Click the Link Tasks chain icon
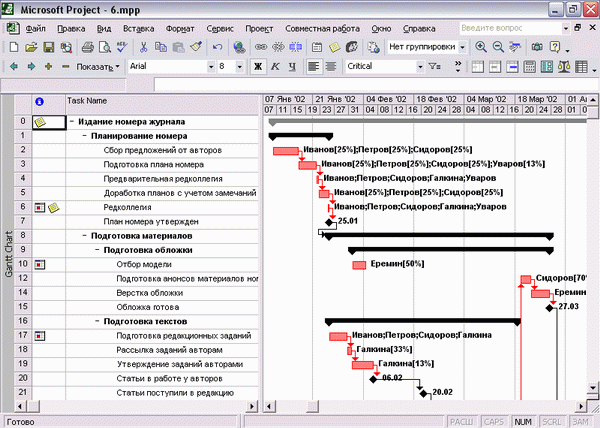Screen dimensions: 600x428 (x=261, y=47)
